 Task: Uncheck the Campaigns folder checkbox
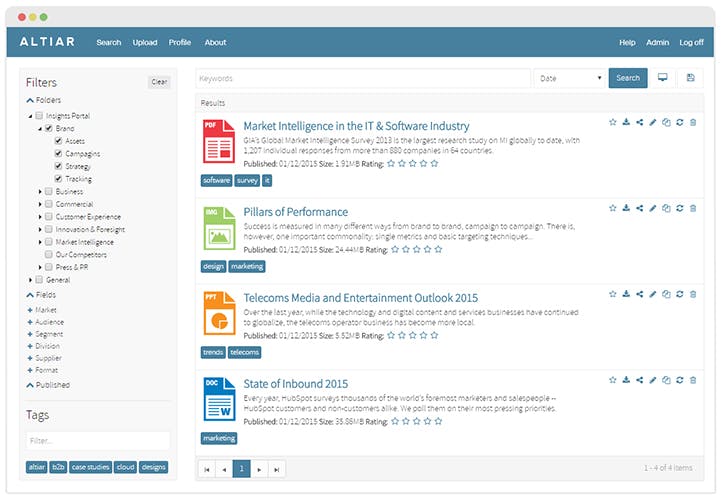pyautogui.click(x=58, y=153)
